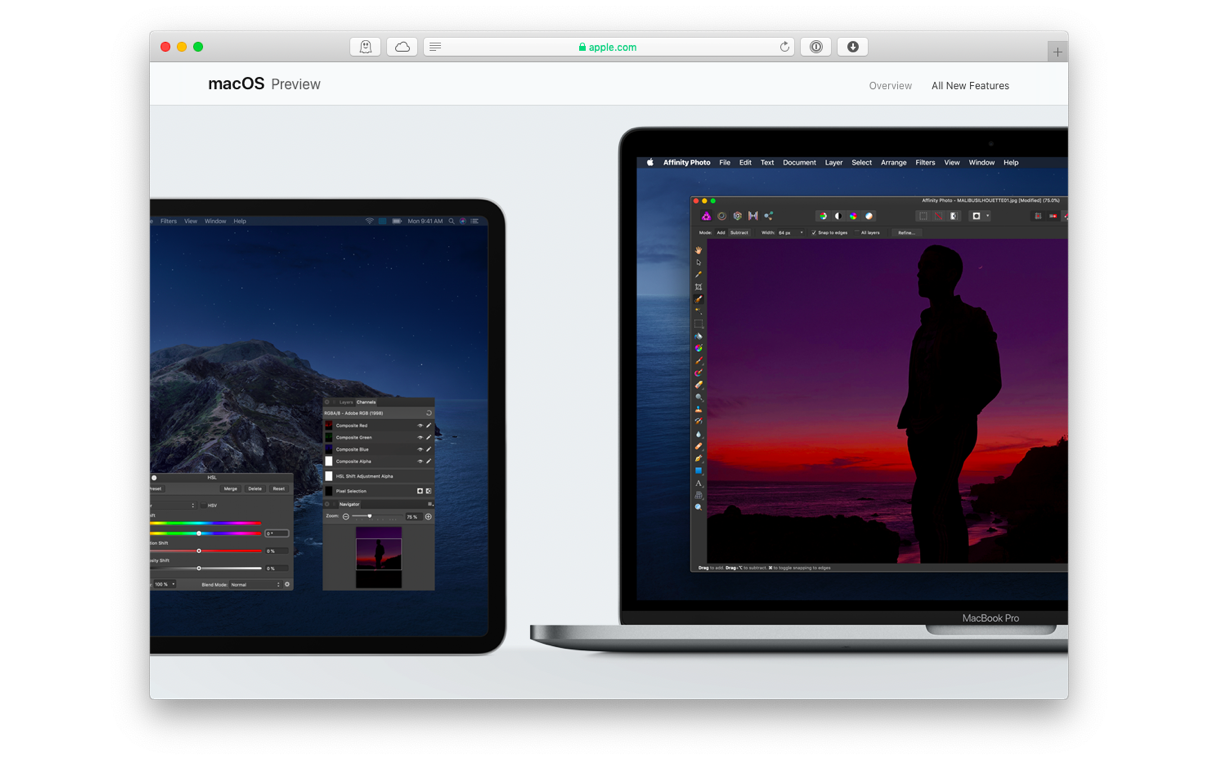This screenshot has width=1216, height=760.
Task: Select the Crop tool
Action: 699,287
